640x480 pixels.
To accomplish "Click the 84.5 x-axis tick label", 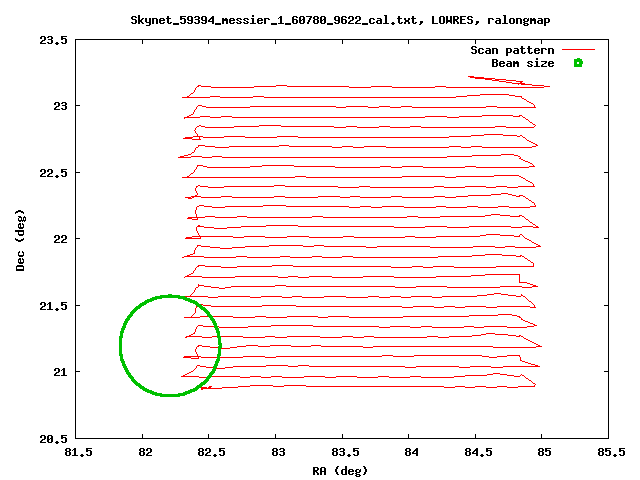I will pos(478,452).
